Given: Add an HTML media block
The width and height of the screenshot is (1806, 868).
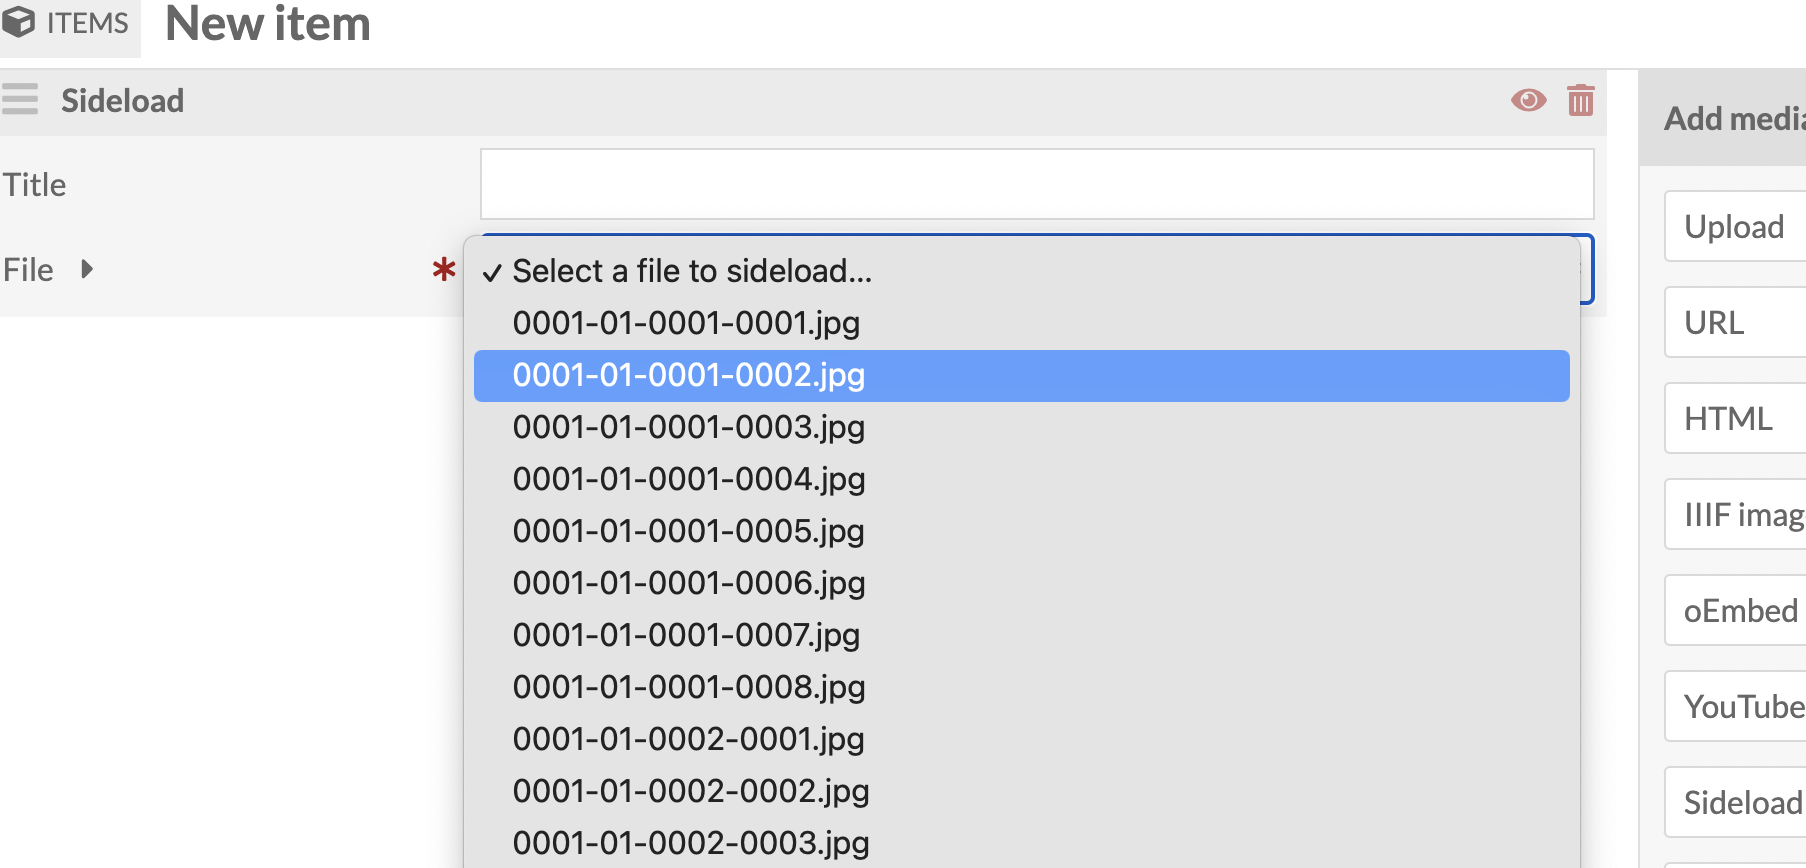Looking at the screenshot, I should [1735, 419].
